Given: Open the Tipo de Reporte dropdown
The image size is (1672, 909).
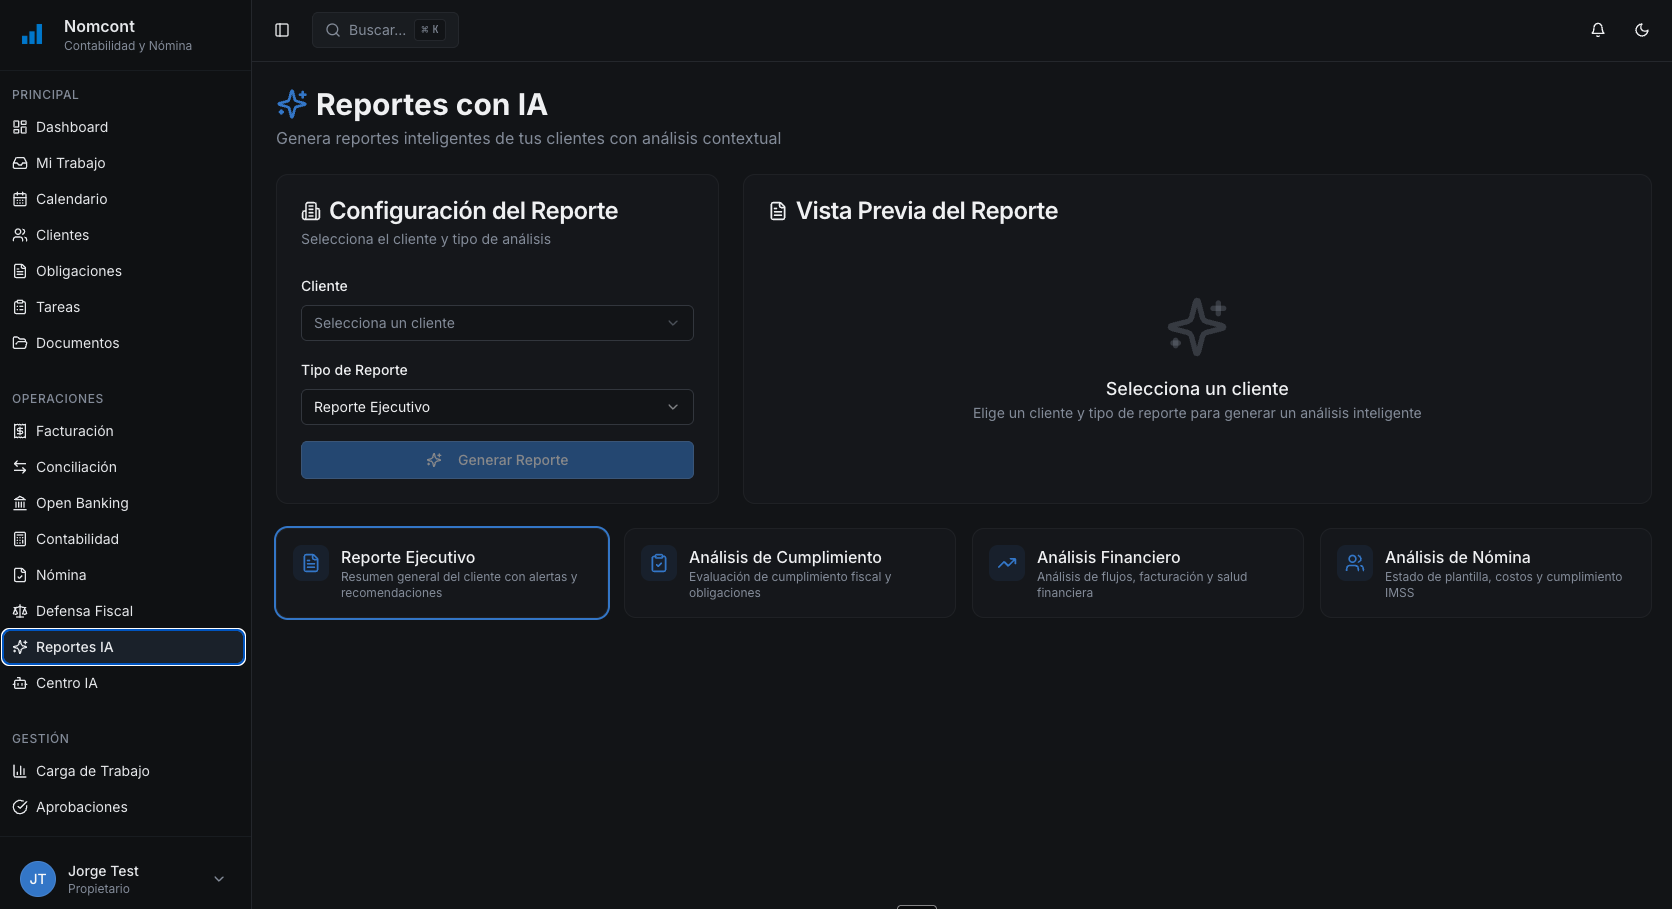Looking at the screenshot, I should (x=497, y=407).
